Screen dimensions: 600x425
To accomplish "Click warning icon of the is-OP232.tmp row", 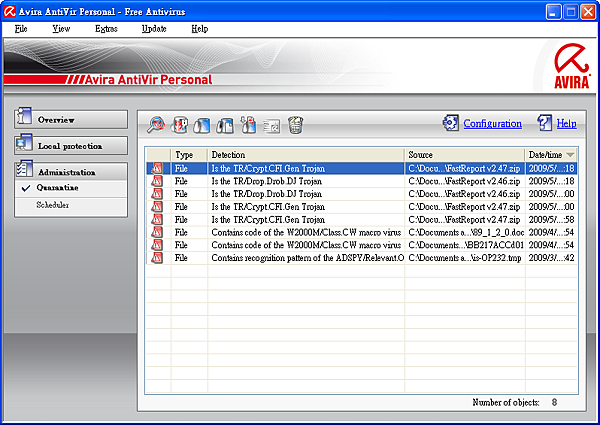I will click(157, 258).
